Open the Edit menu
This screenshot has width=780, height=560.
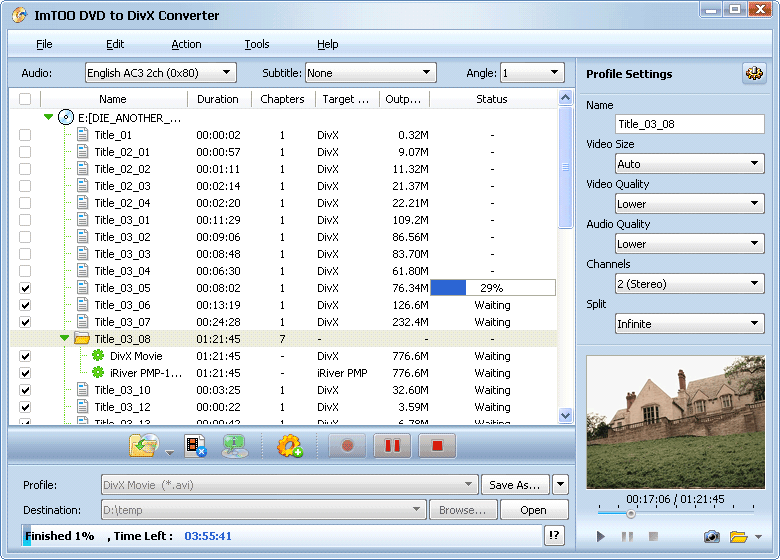coord(115,44)
